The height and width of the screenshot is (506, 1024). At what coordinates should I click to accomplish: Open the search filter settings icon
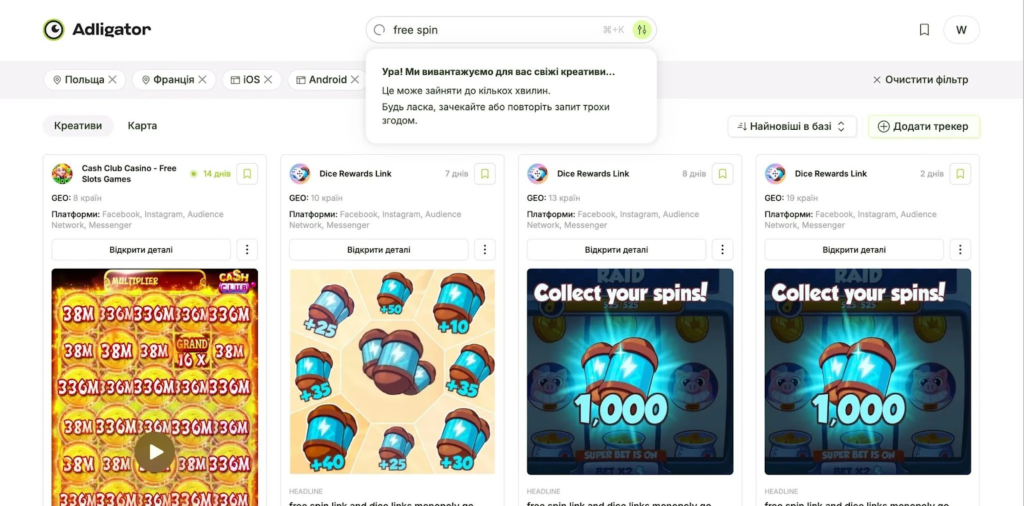(x=642, y=30)
